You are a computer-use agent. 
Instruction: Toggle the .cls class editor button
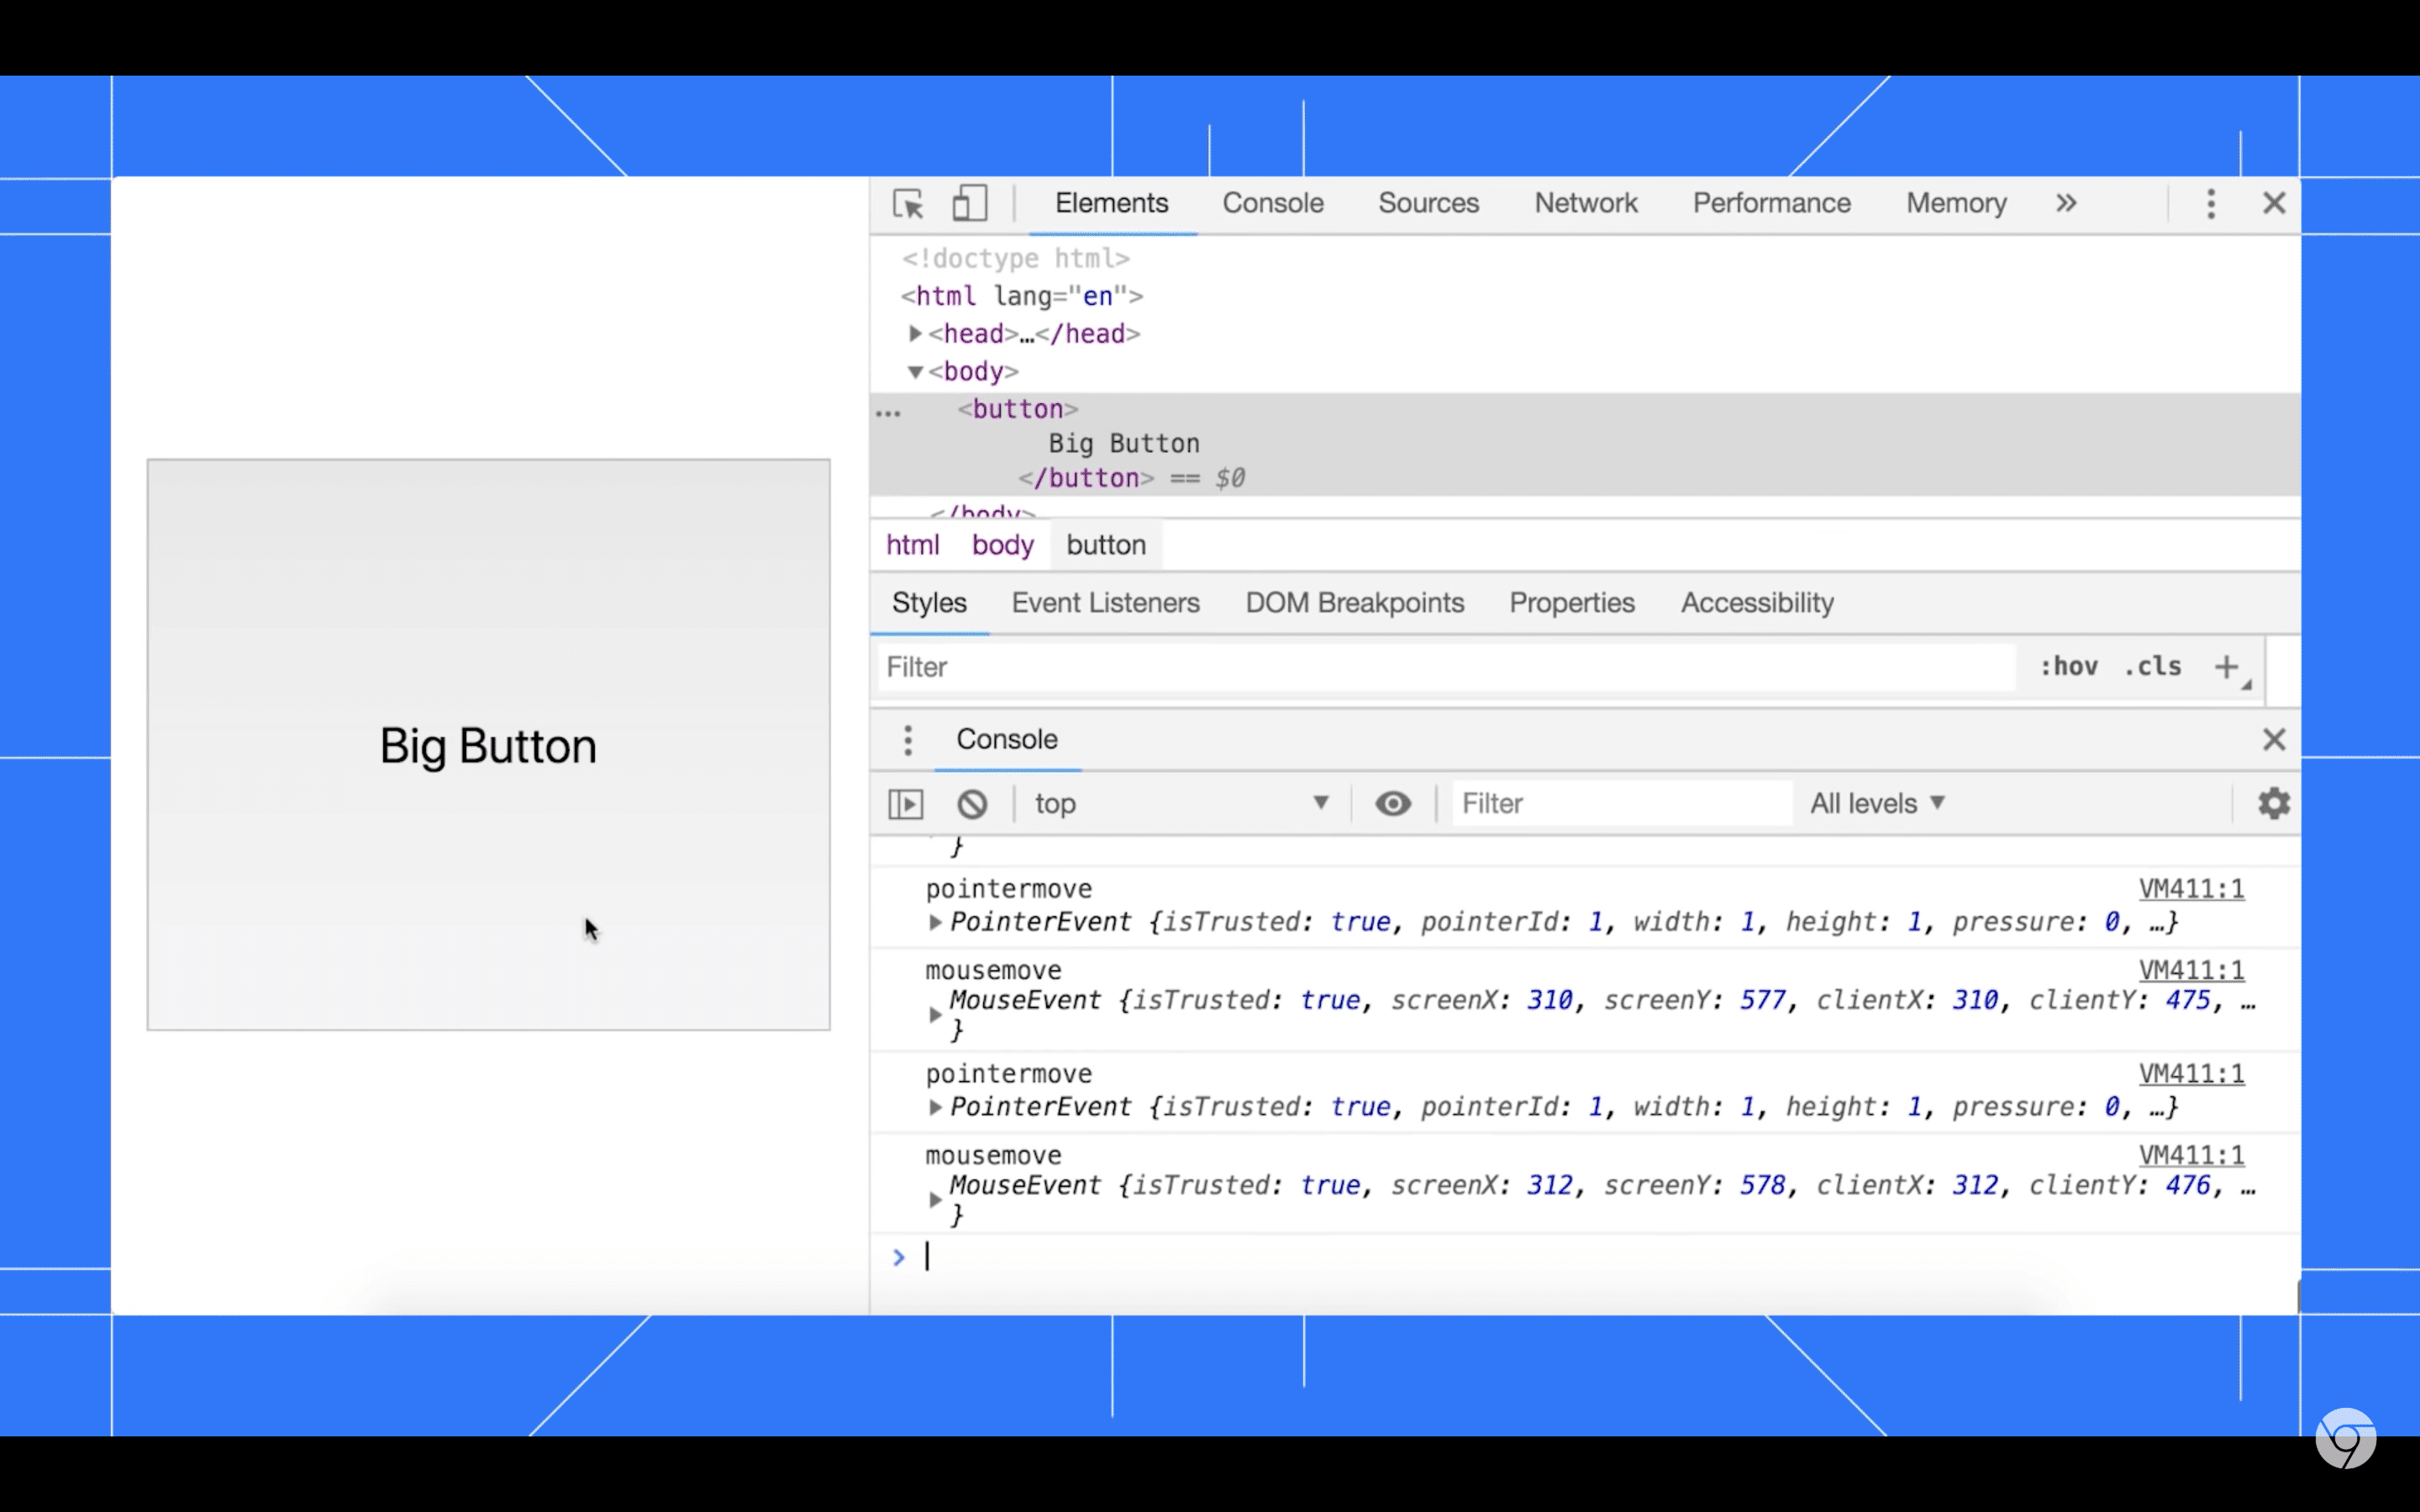coord(2154,667)
